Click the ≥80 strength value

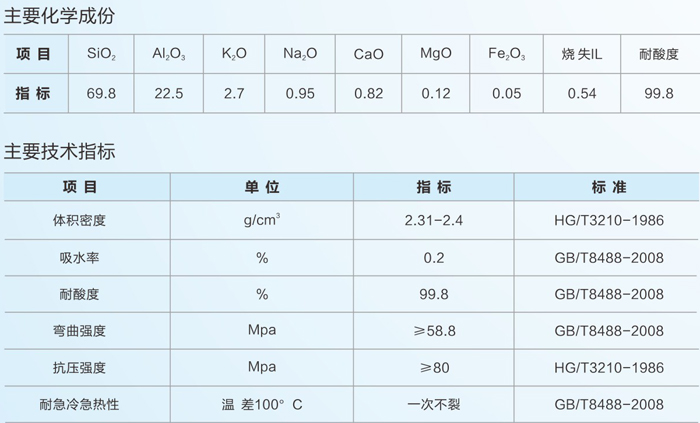434,368
